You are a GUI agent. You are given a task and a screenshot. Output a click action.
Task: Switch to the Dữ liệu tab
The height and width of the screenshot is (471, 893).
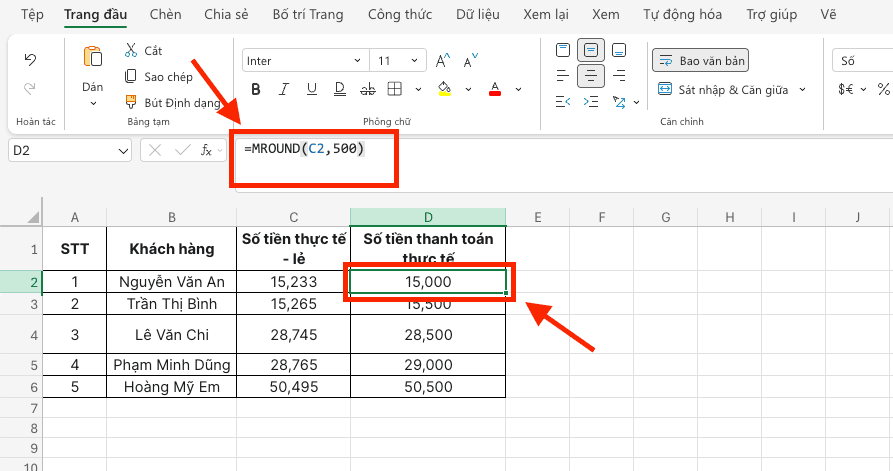478,14
